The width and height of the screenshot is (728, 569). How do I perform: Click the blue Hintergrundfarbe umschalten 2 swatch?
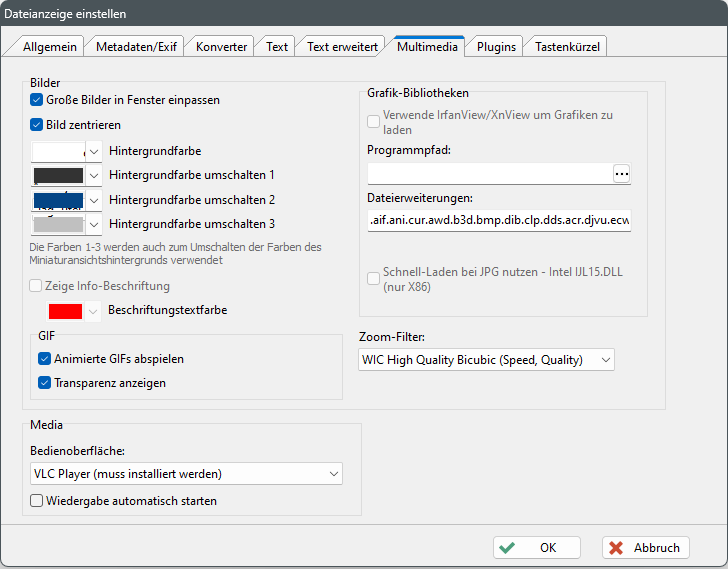click(x=58, y=200)
